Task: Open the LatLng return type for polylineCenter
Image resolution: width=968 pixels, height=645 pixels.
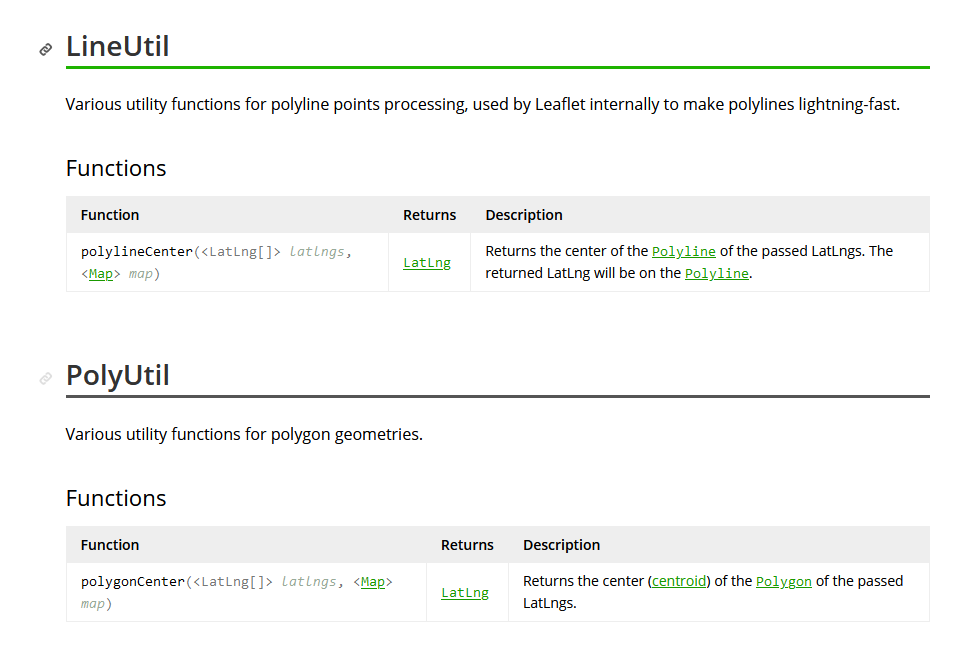Action: (427, 263)
